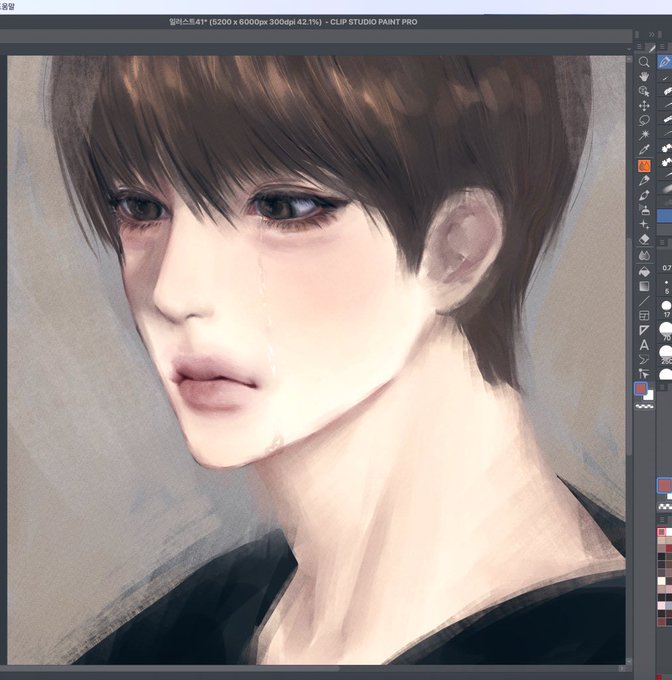The width and height of the screenshot is (672, 680).
Task: Select the Text tool
Action: click(644, 345)
